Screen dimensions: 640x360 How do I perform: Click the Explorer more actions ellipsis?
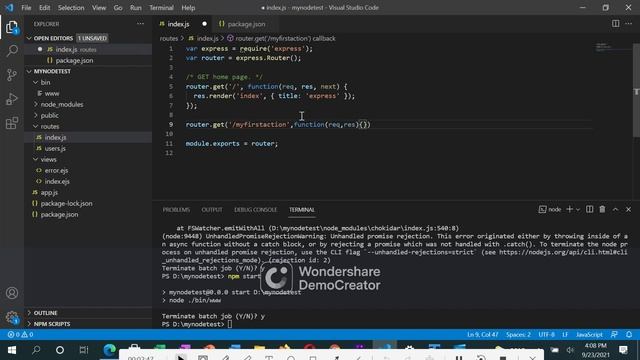140,24
